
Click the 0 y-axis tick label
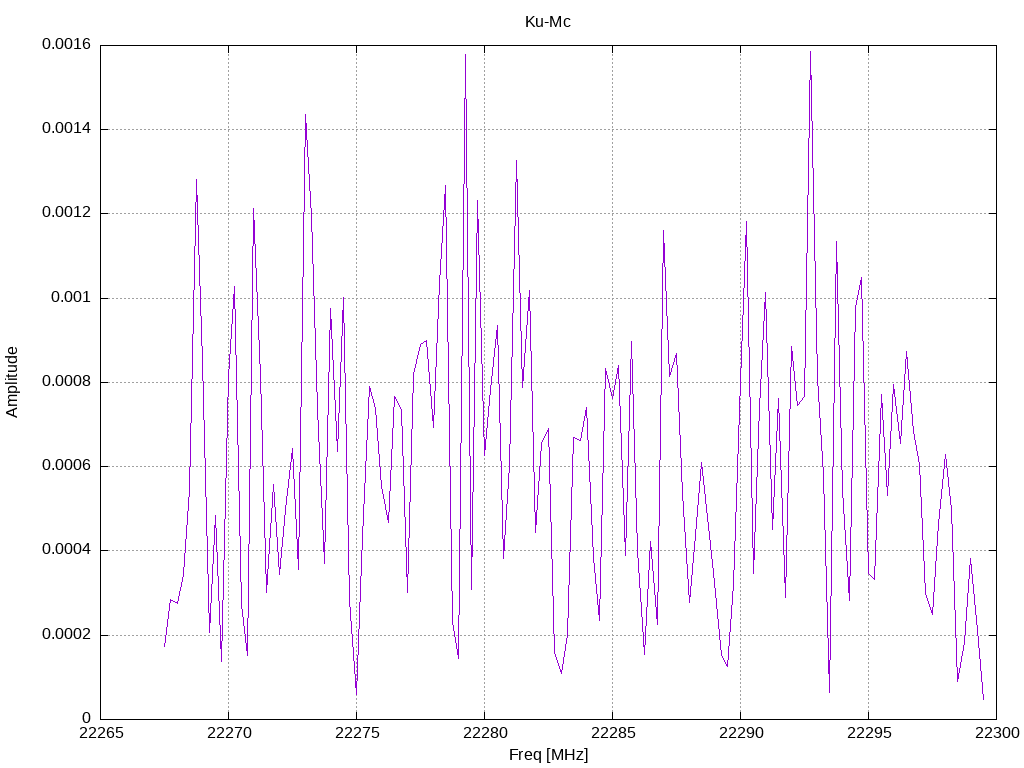tap(86, 718)
